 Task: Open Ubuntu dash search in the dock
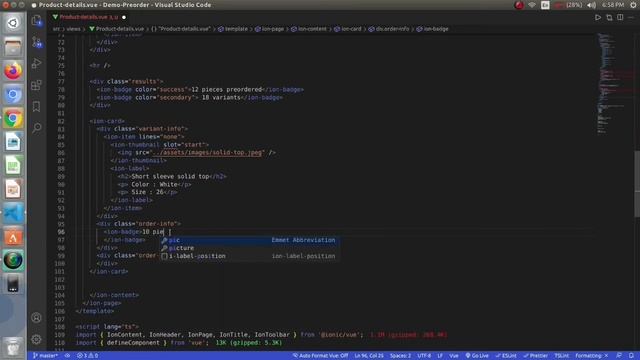click(13, 23)
